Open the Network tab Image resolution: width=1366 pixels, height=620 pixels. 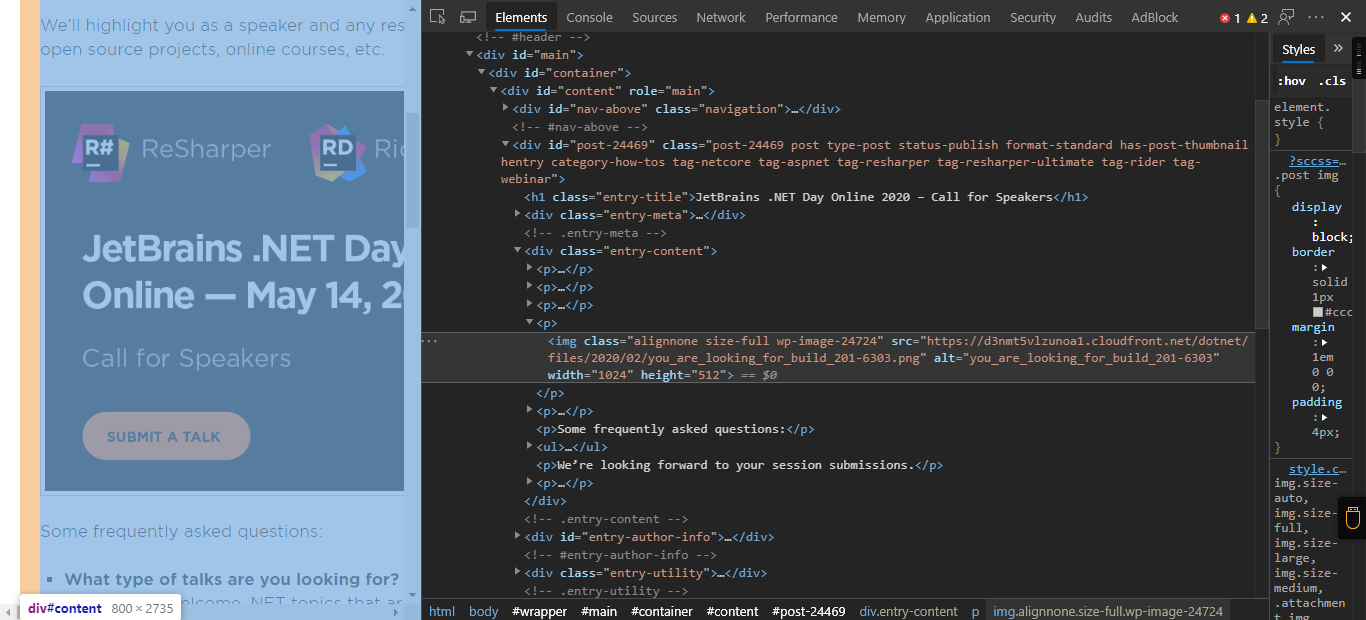[721, 17]
